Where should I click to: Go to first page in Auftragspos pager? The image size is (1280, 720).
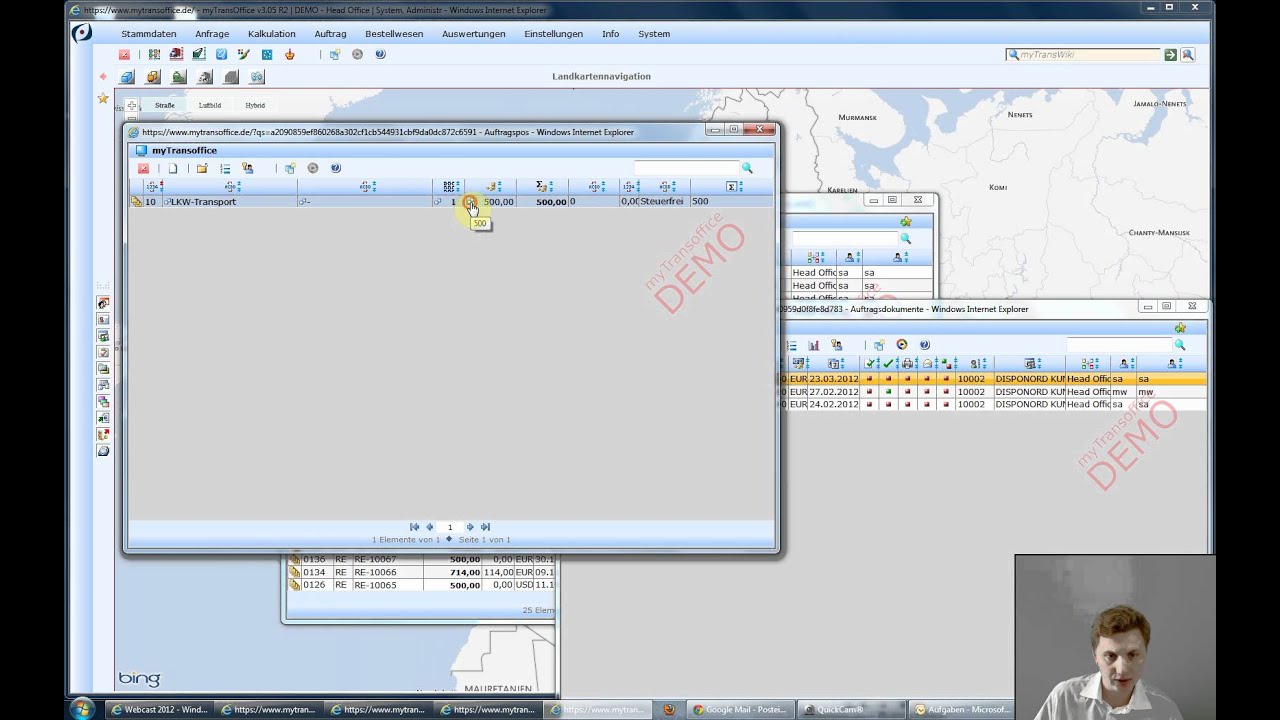(x=414, y=527)
